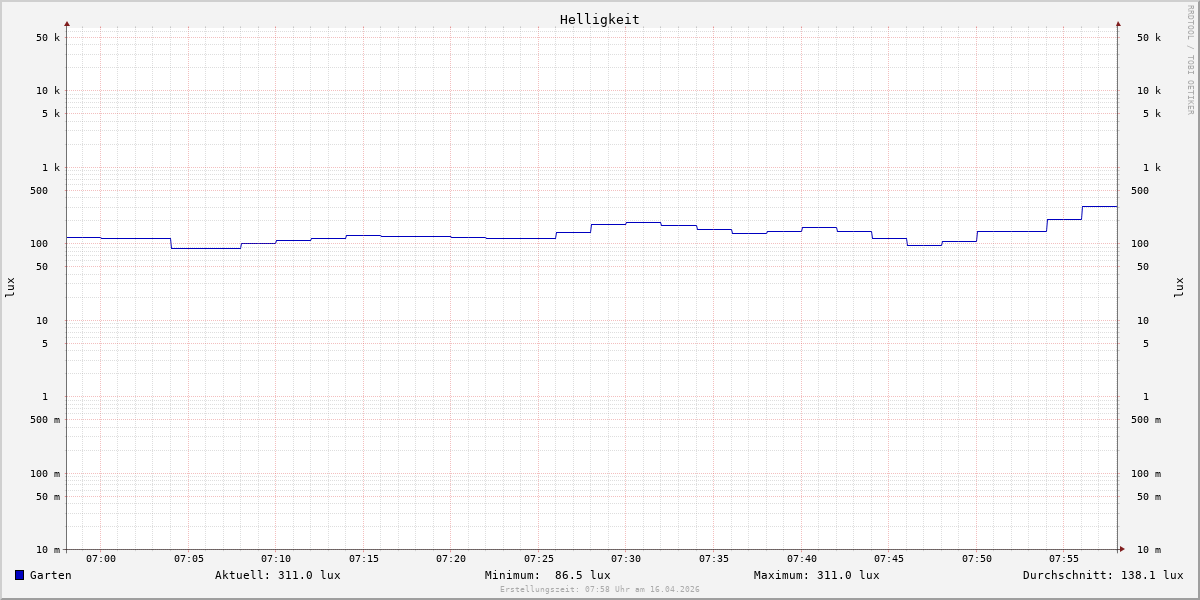Click the Durchschnitt 138.1 lux value

(1102, 575)
